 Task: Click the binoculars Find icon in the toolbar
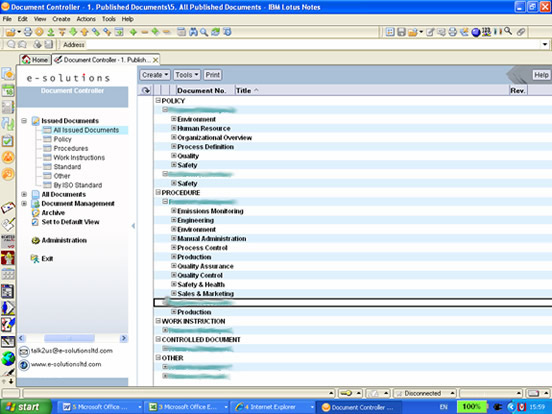point(193,32)
